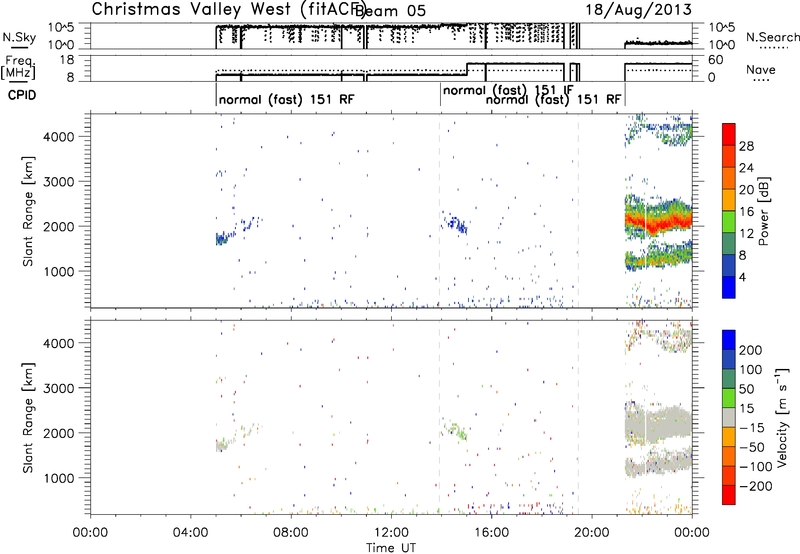Image resolution: width=800 pixels, height=554 pixels.
Task: Click the "Slant Range [km]" label of velocity panel
Action: (28, 417)
